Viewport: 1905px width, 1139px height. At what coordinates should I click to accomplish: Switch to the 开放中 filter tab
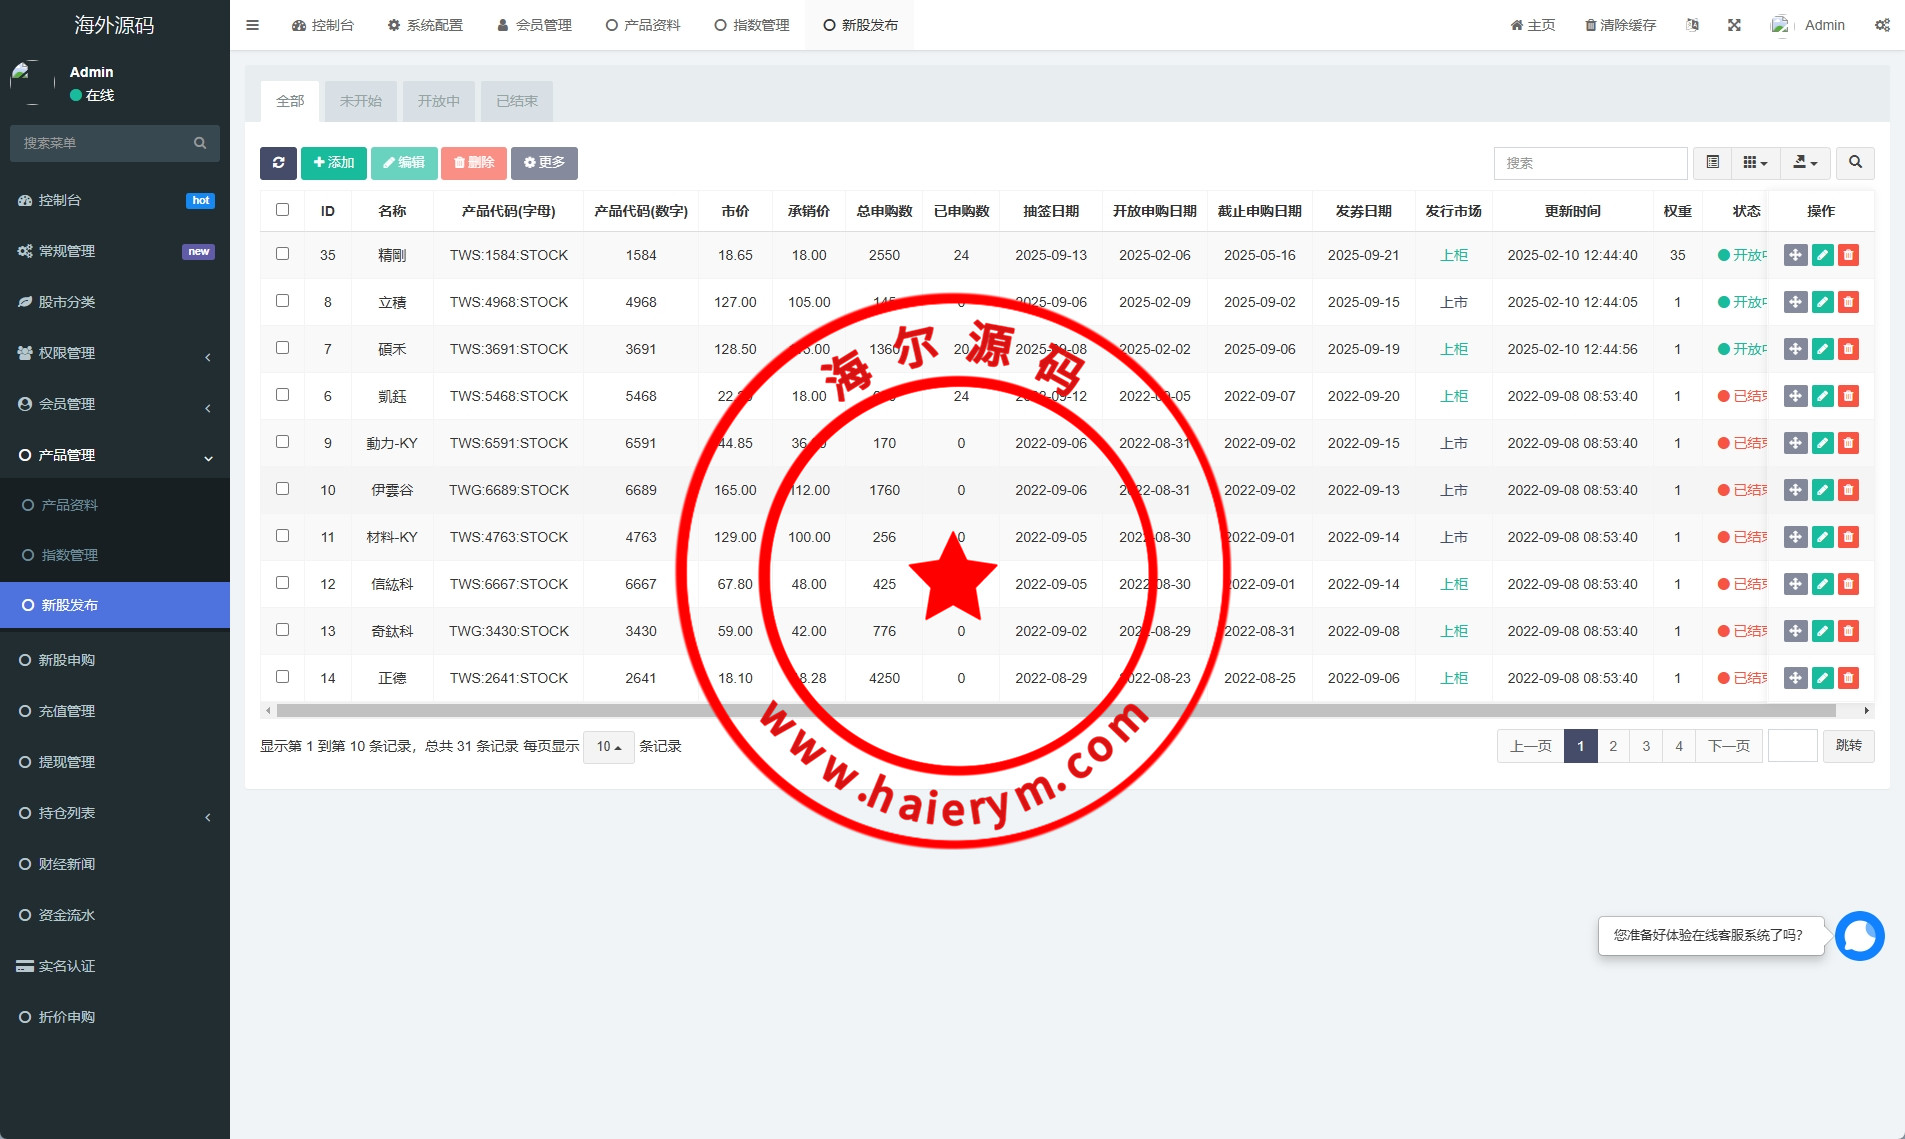(438, 101)
